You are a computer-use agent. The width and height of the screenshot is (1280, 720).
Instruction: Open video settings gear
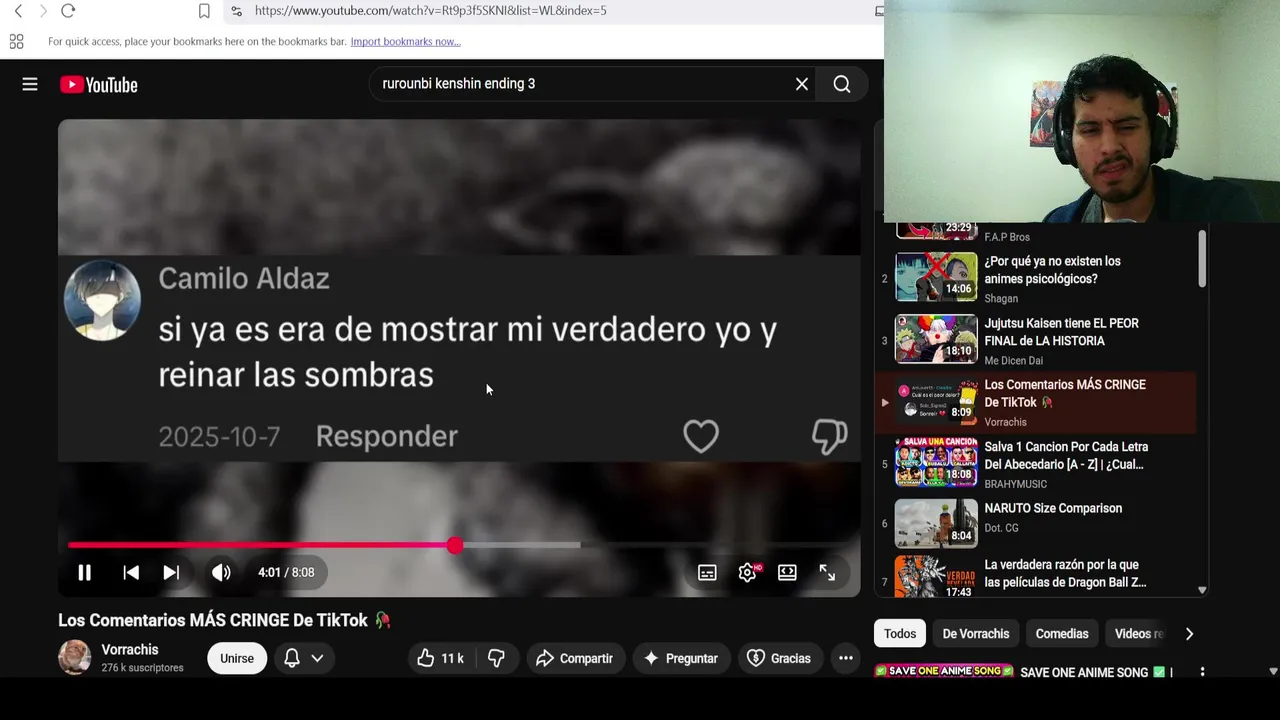click(748, 572)
